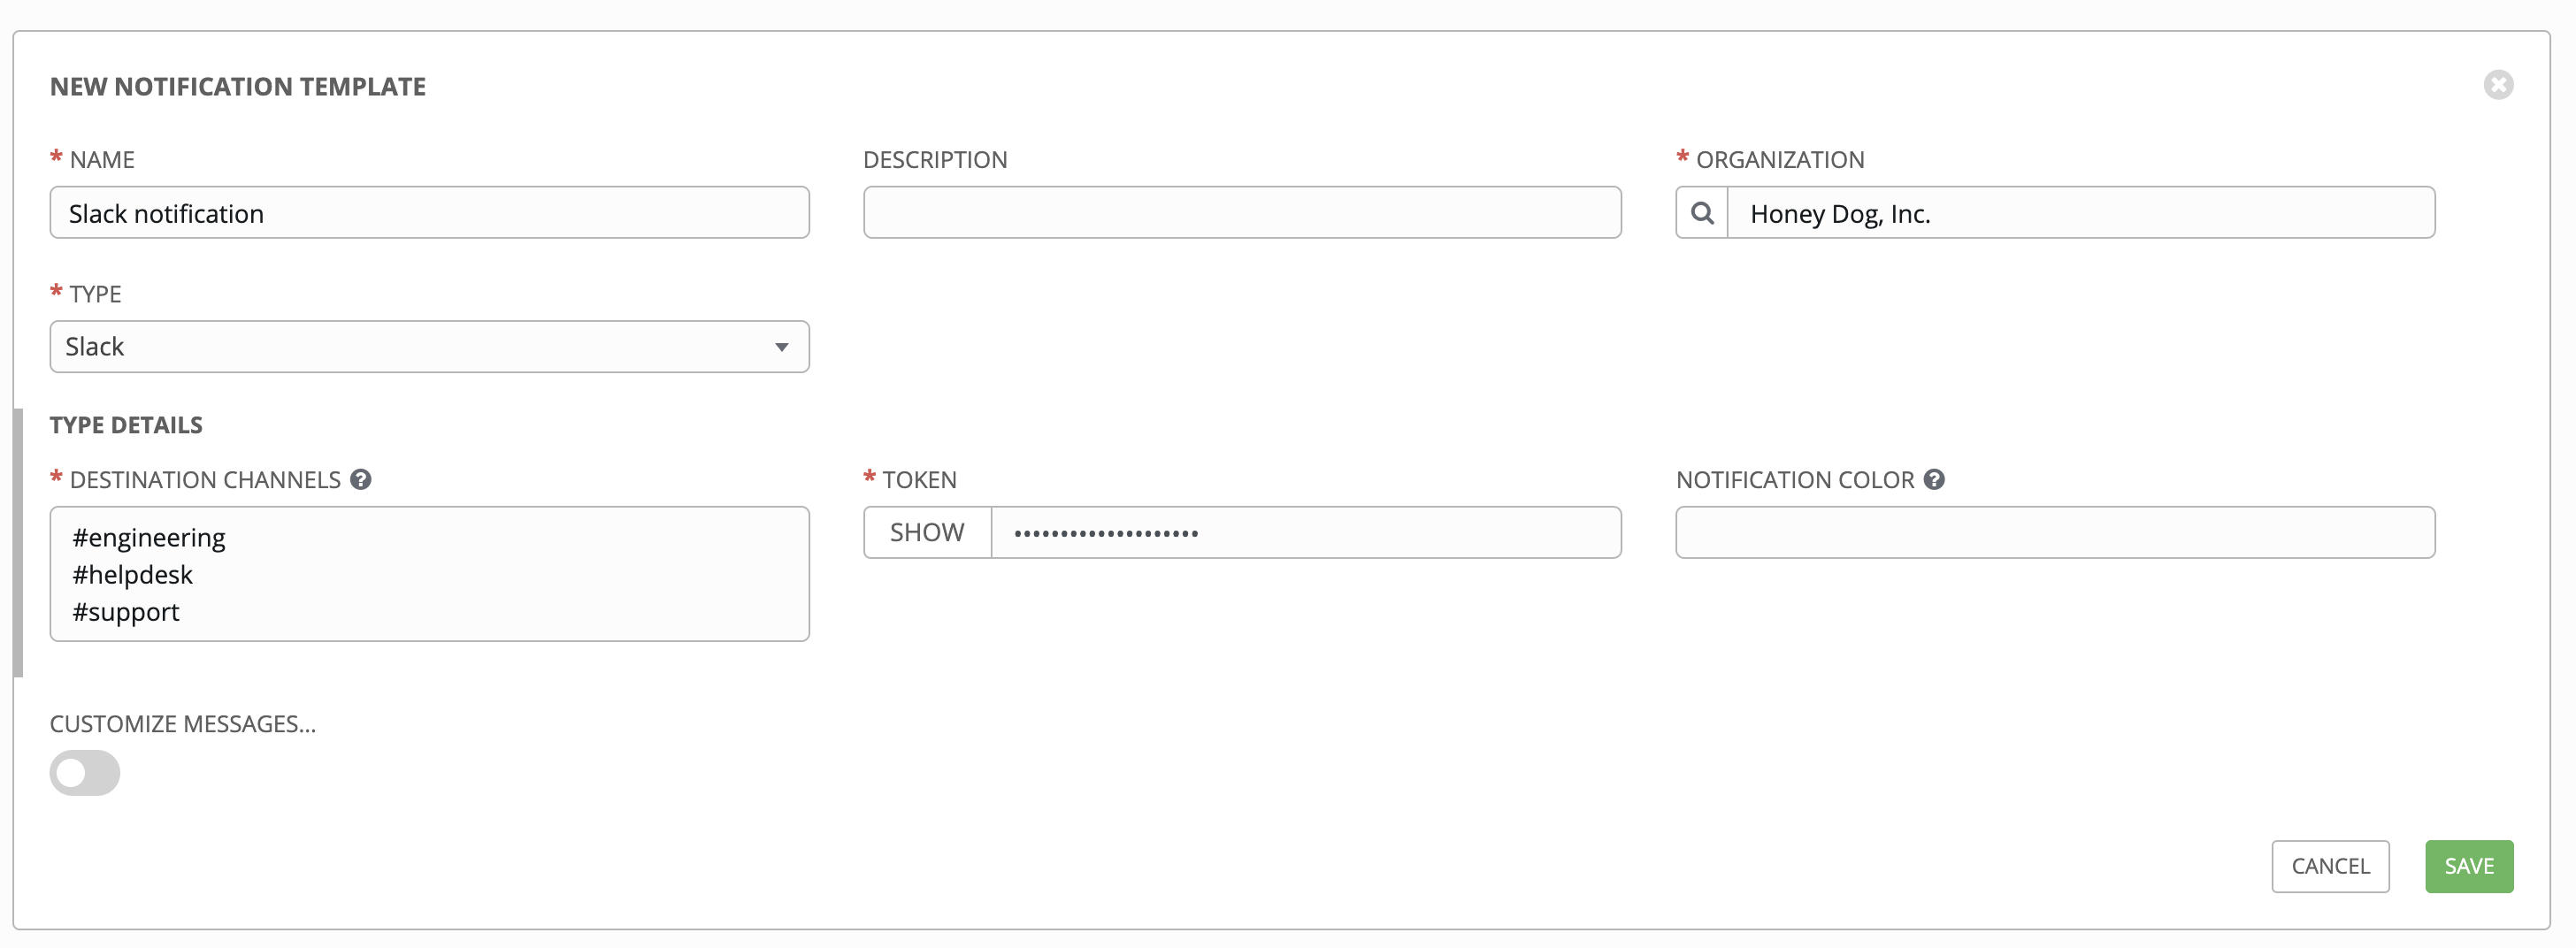The image size is (2576, 948).
Task: Place cursor on the #engineering channel line
Action: pos(149,538)
